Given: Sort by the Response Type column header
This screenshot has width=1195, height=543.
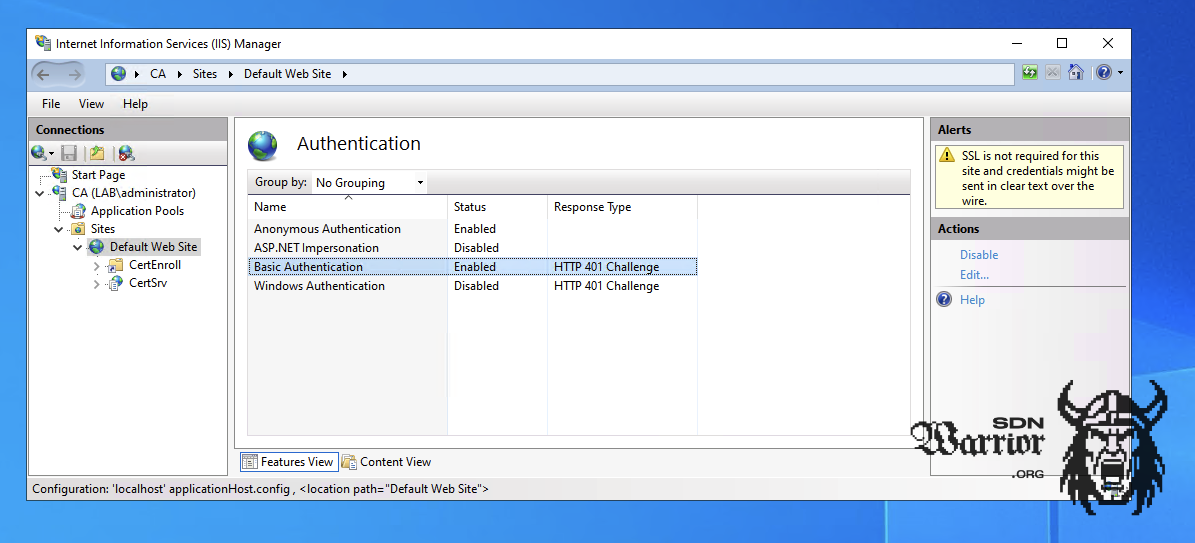Looking at the screenshot, I should coord(623,207).
